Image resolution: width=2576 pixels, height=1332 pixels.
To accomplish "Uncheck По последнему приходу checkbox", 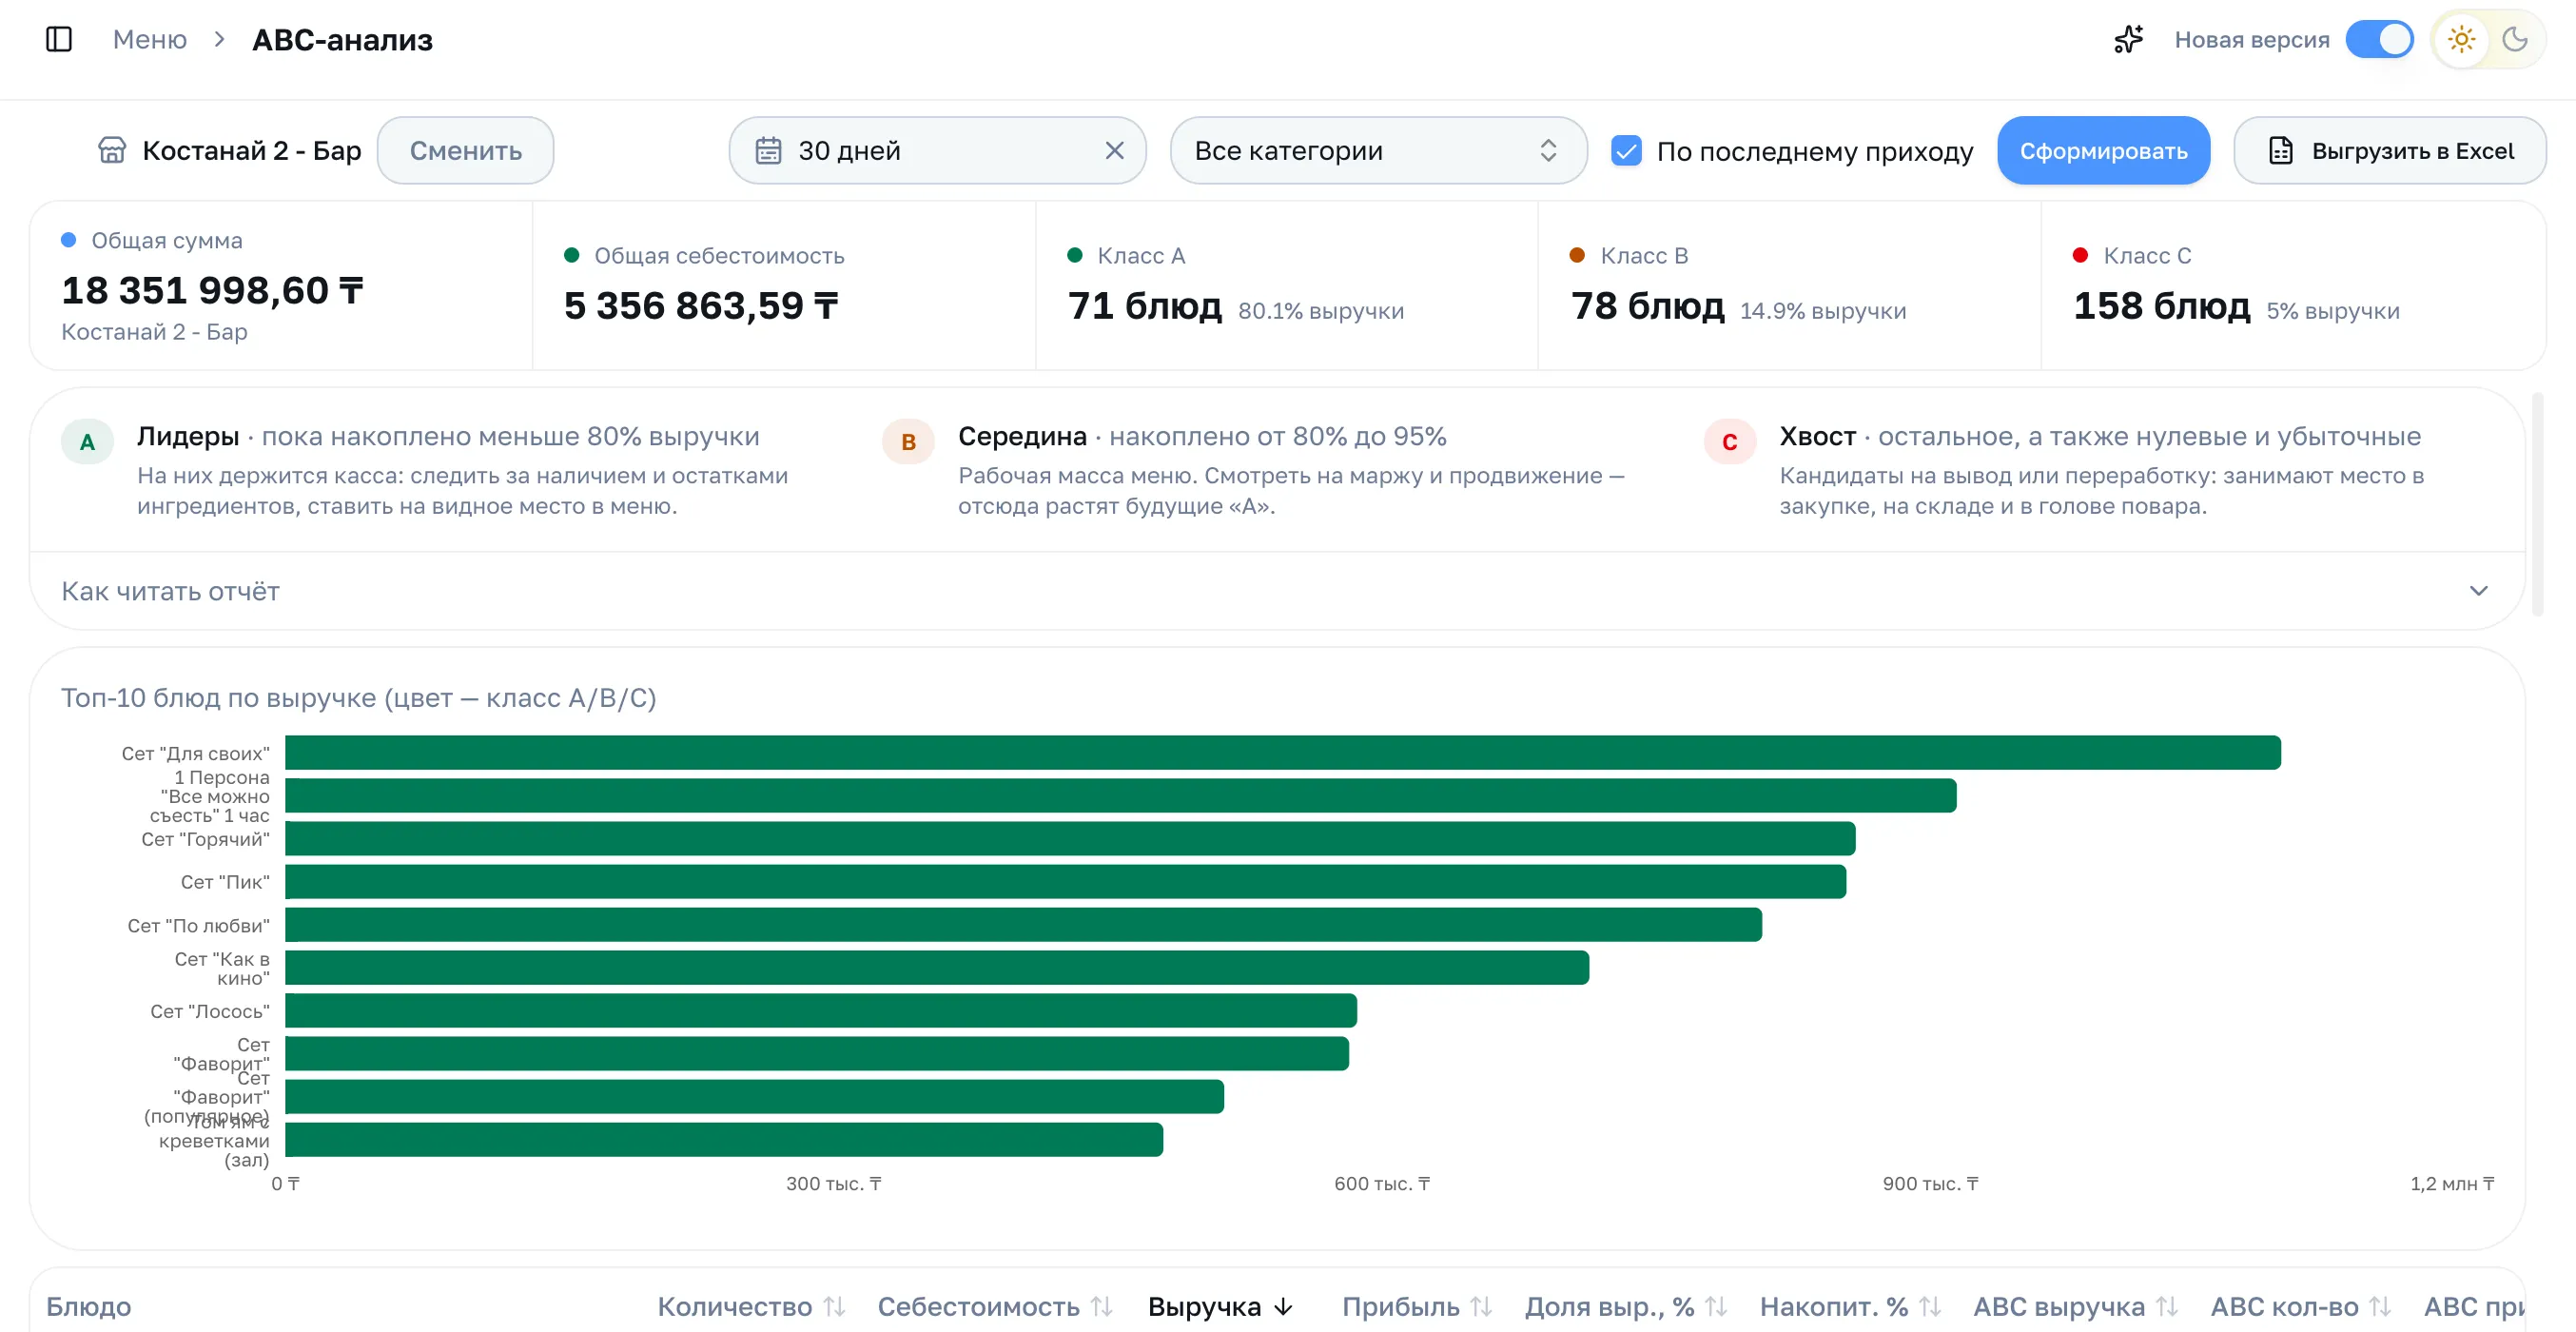I will point(1627,151).
